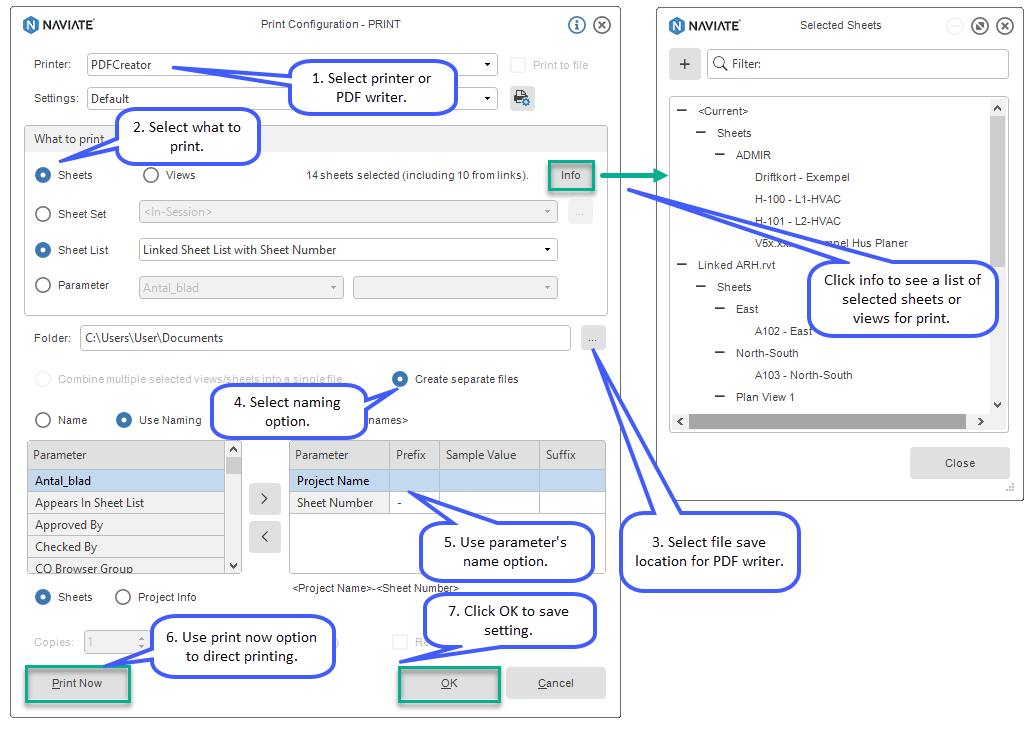Screen dimensions: 1035x730
Task: Switch naming source to Project Info
Action: tap(125, 597)
